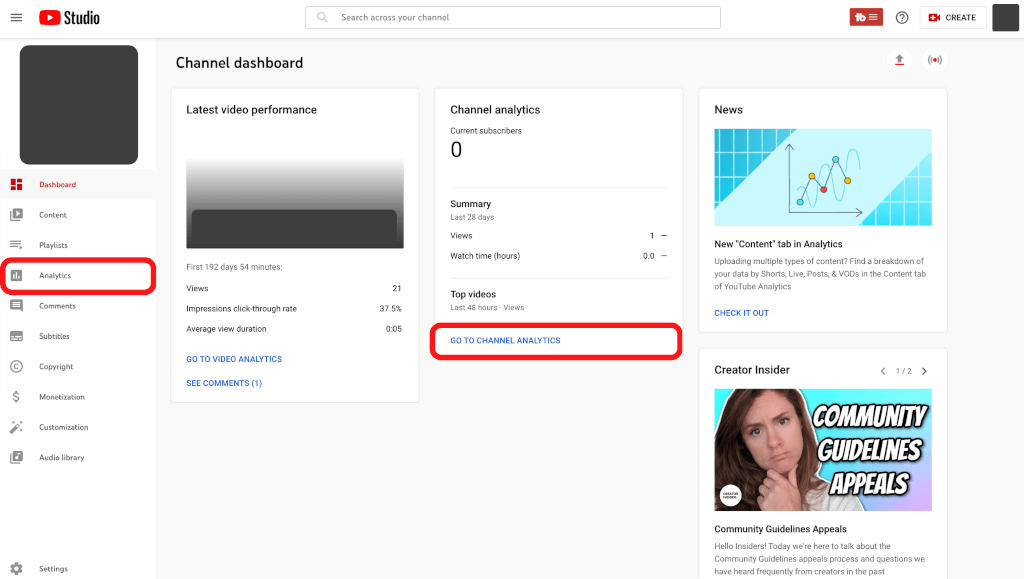
Task: Go to Content in the sidebar
Action: 53,215
